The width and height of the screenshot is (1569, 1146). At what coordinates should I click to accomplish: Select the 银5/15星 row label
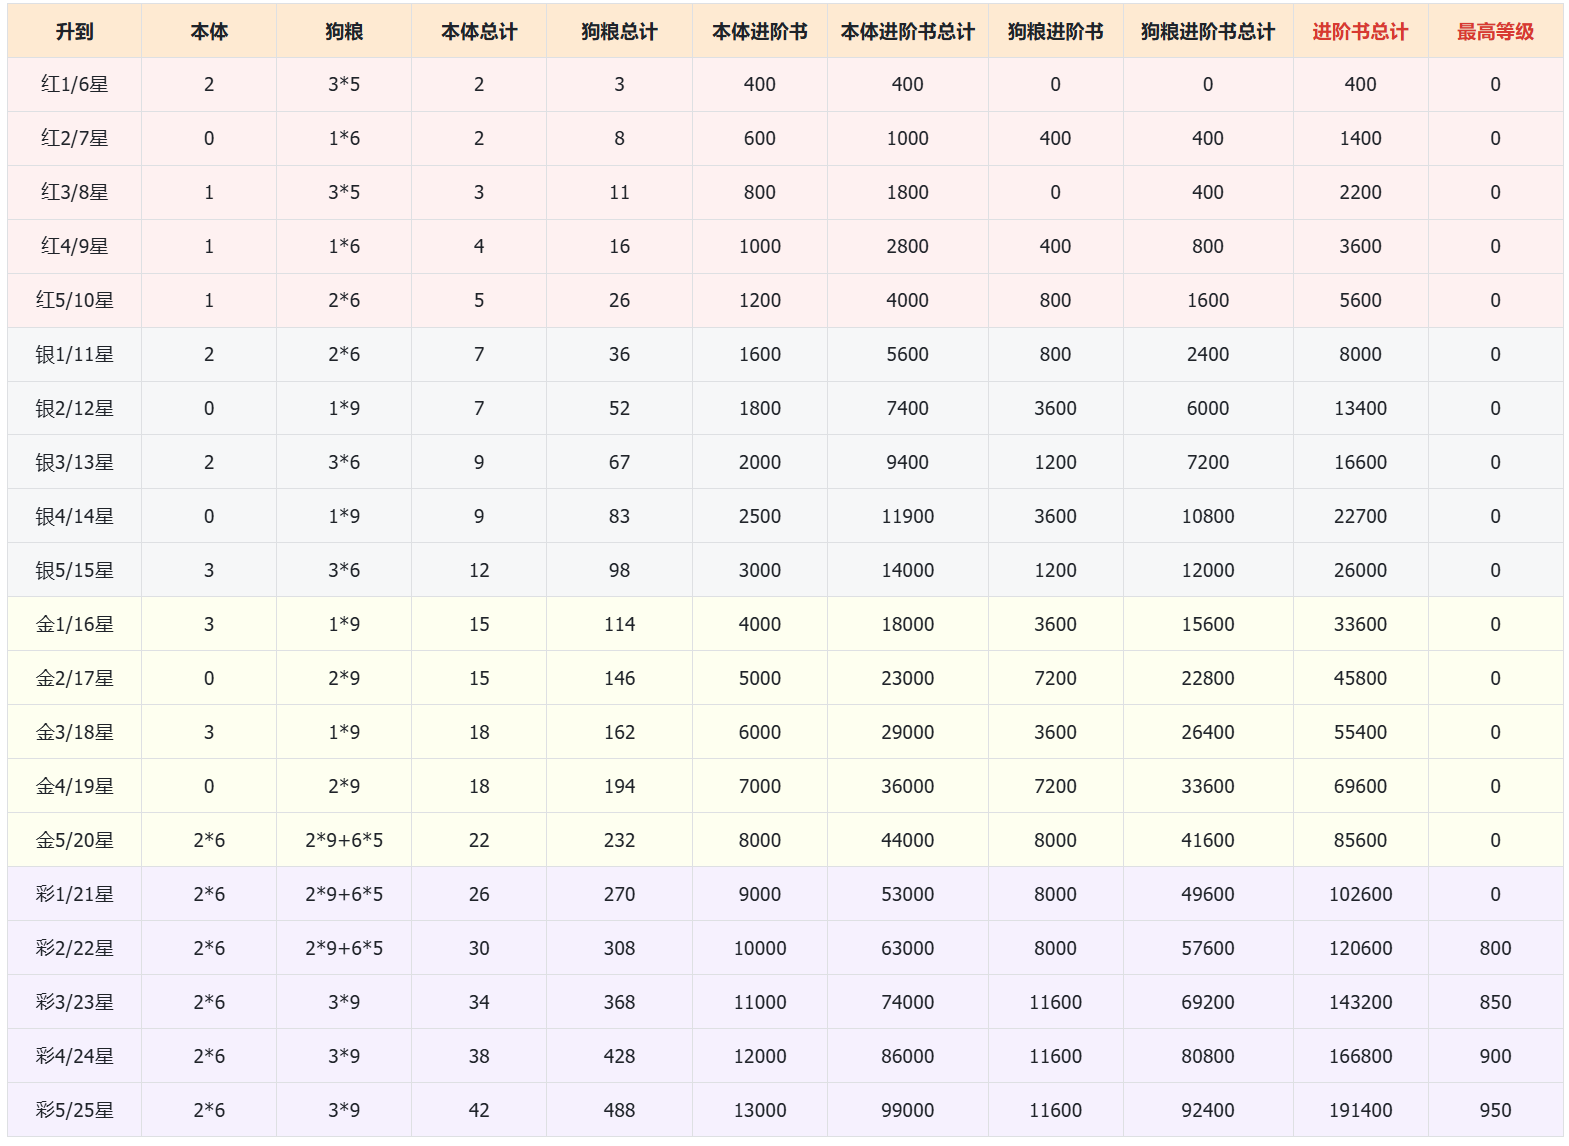click(74, 571)
